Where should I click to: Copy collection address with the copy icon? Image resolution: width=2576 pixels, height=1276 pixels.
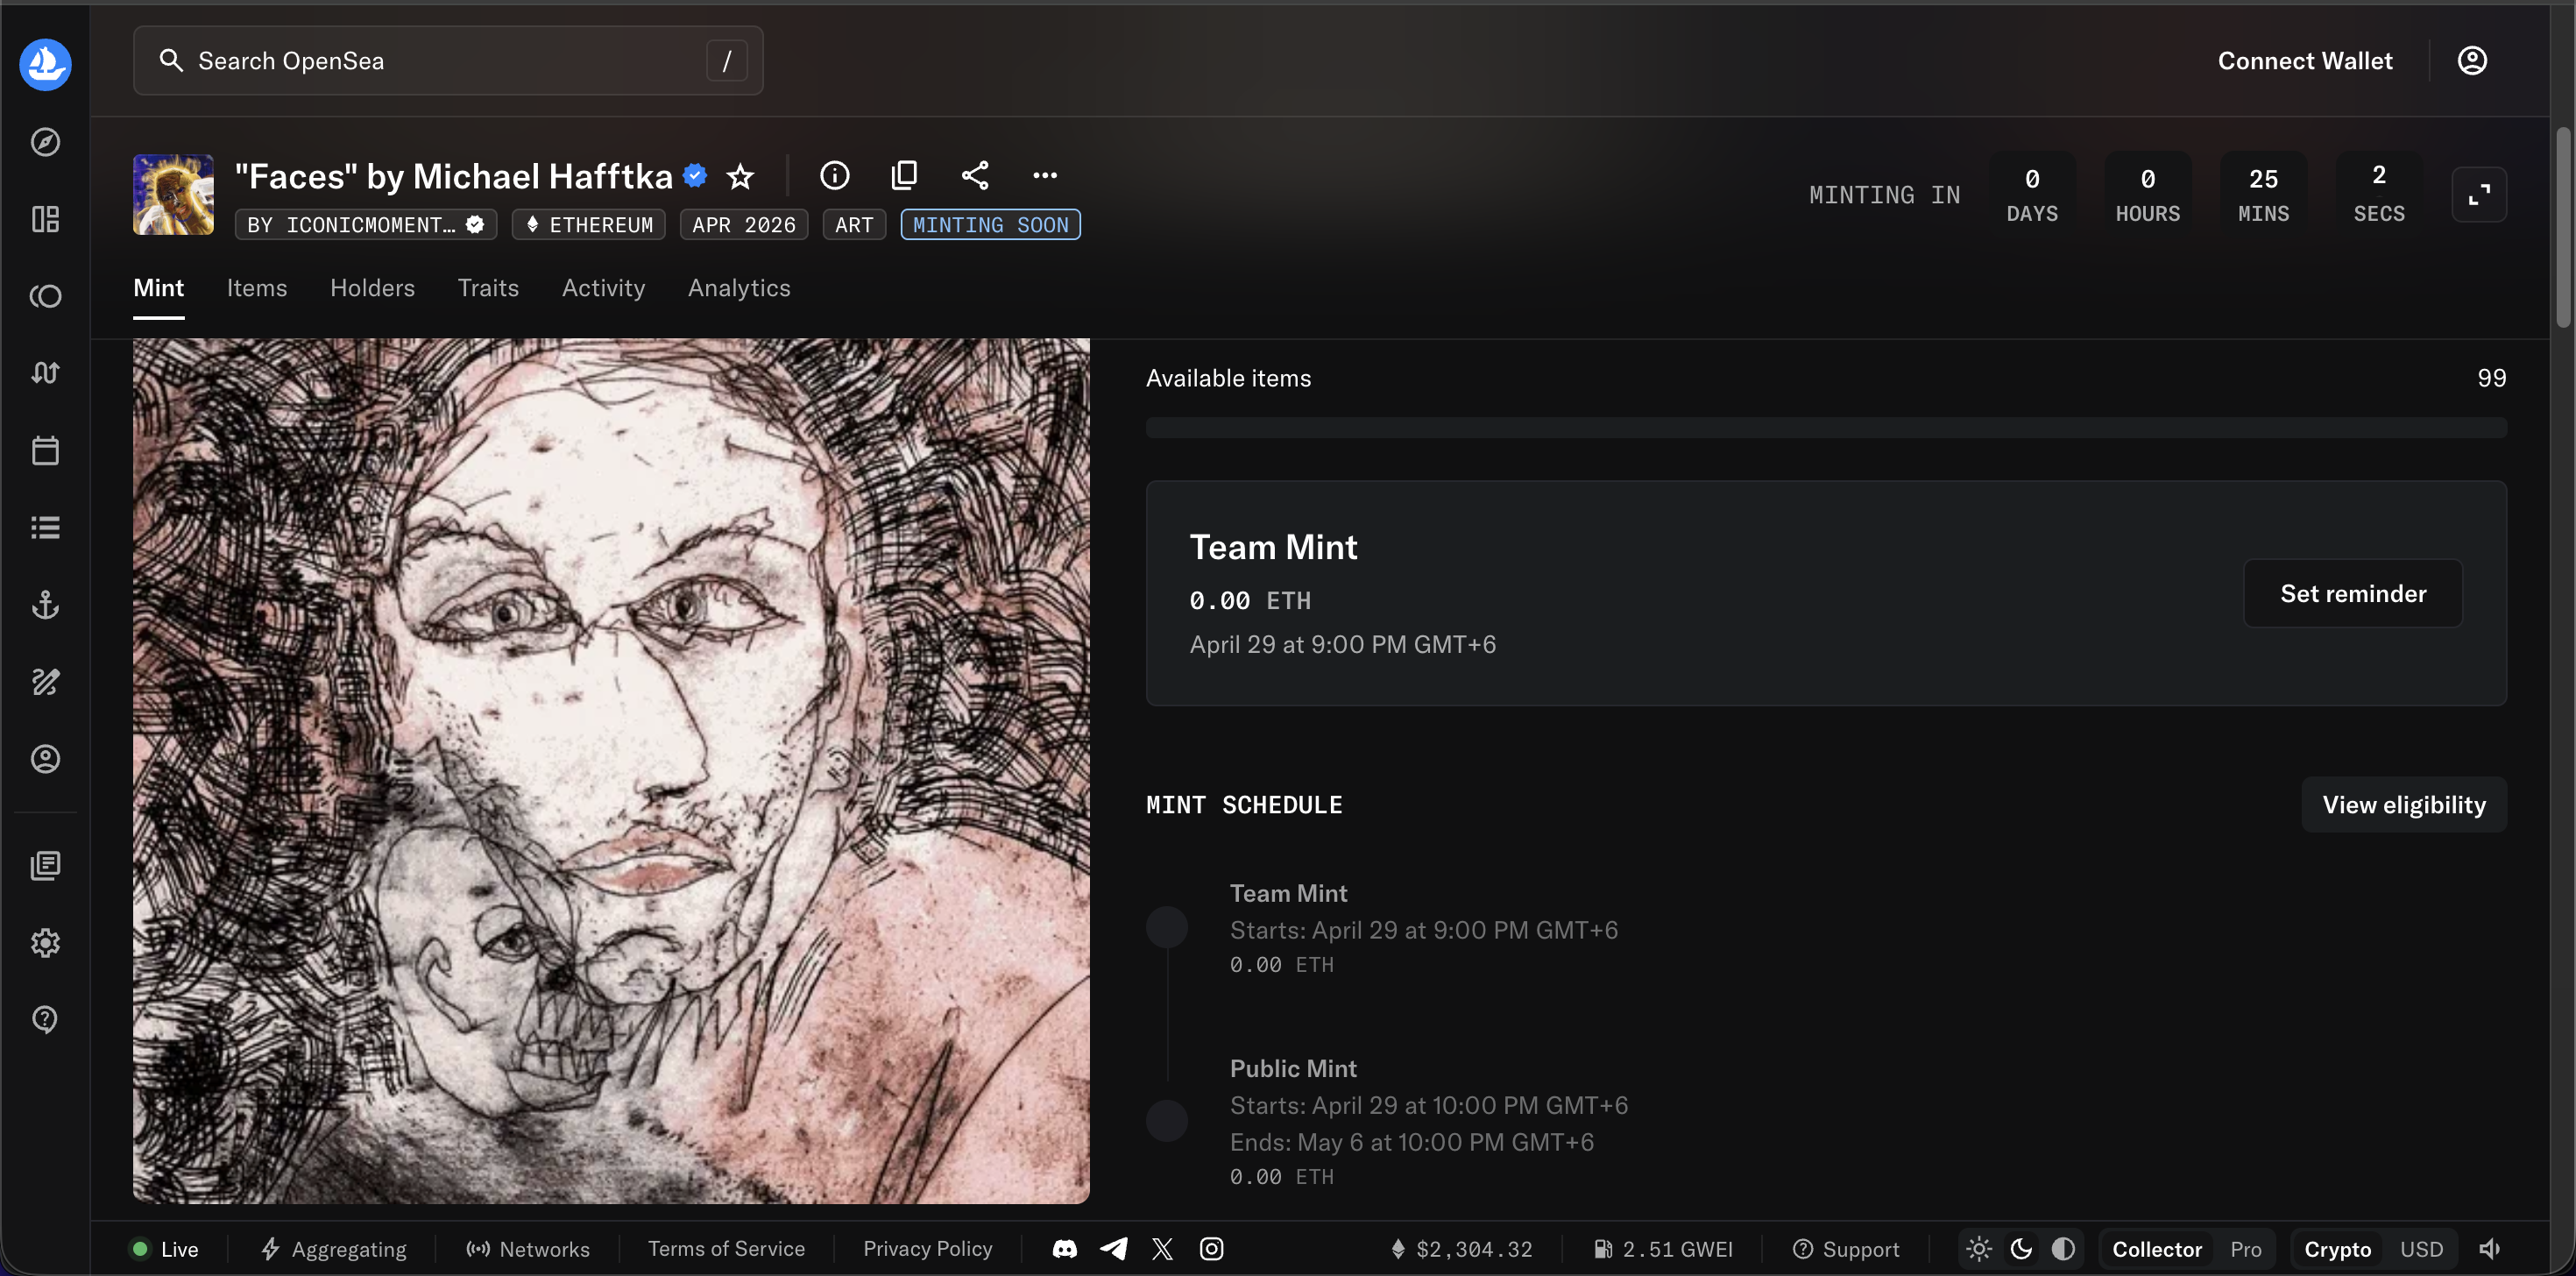tap(904, 175)
